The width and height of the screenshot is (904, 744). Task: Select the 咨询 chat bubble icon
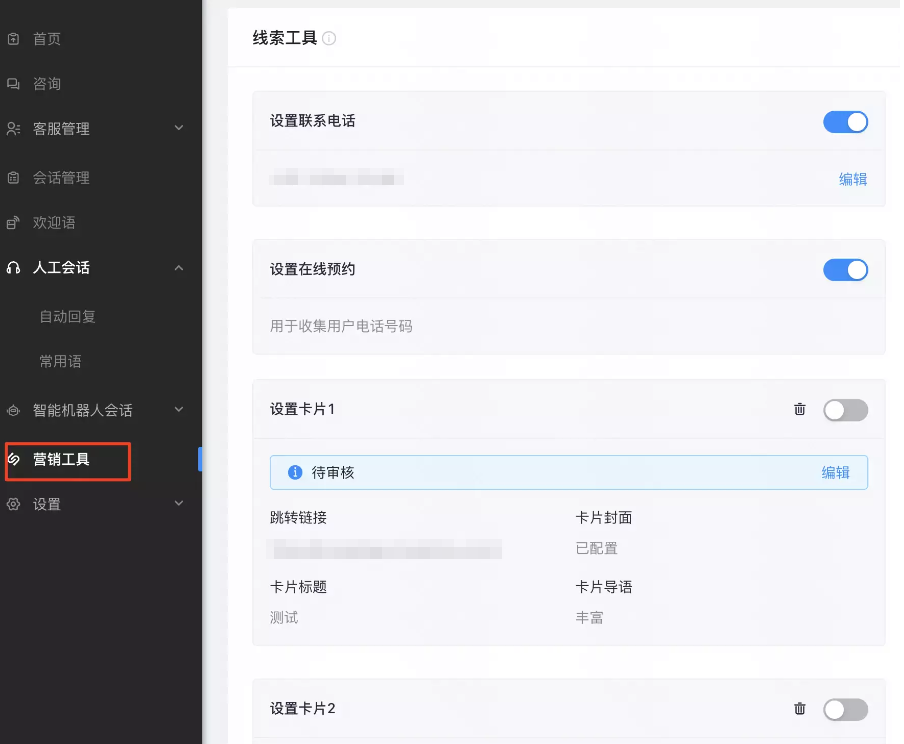pos(14,84)
